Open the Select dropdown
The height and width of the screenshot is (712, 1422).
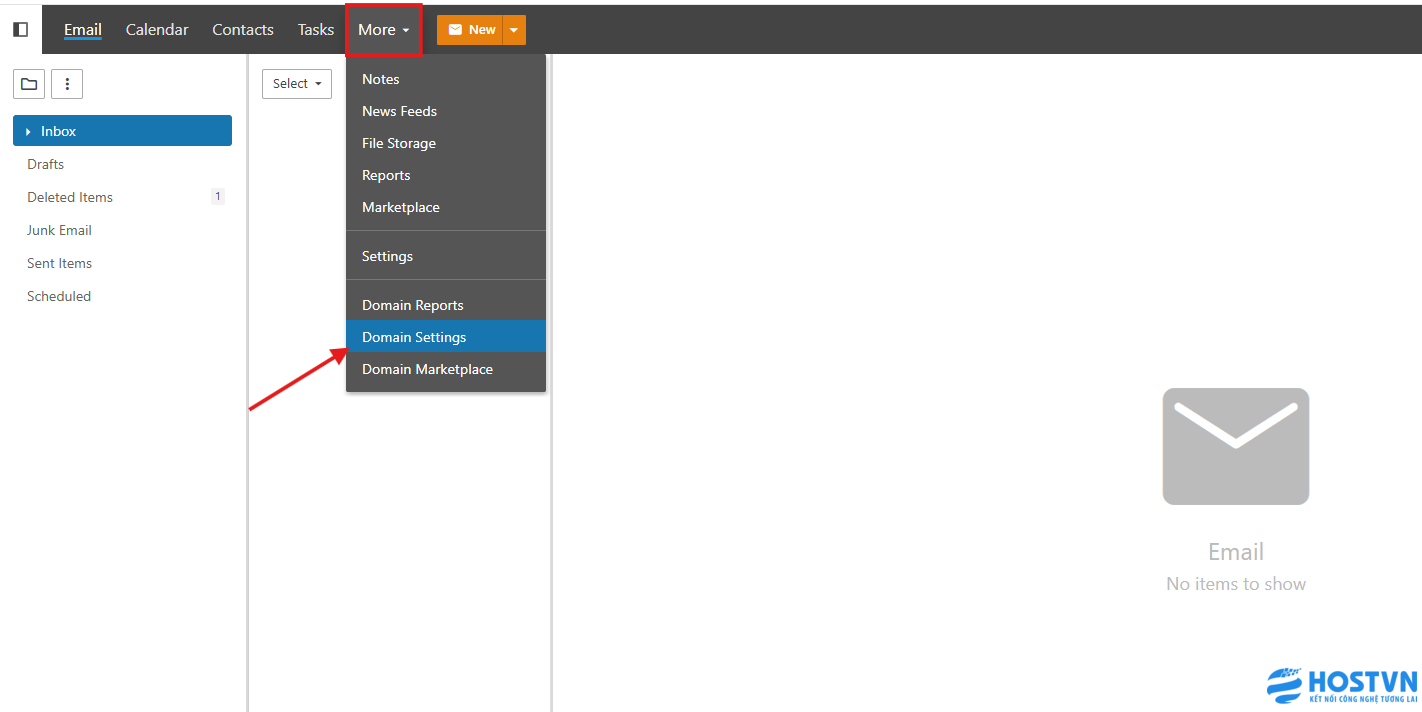pyautogui.click(x=296, y=84)
